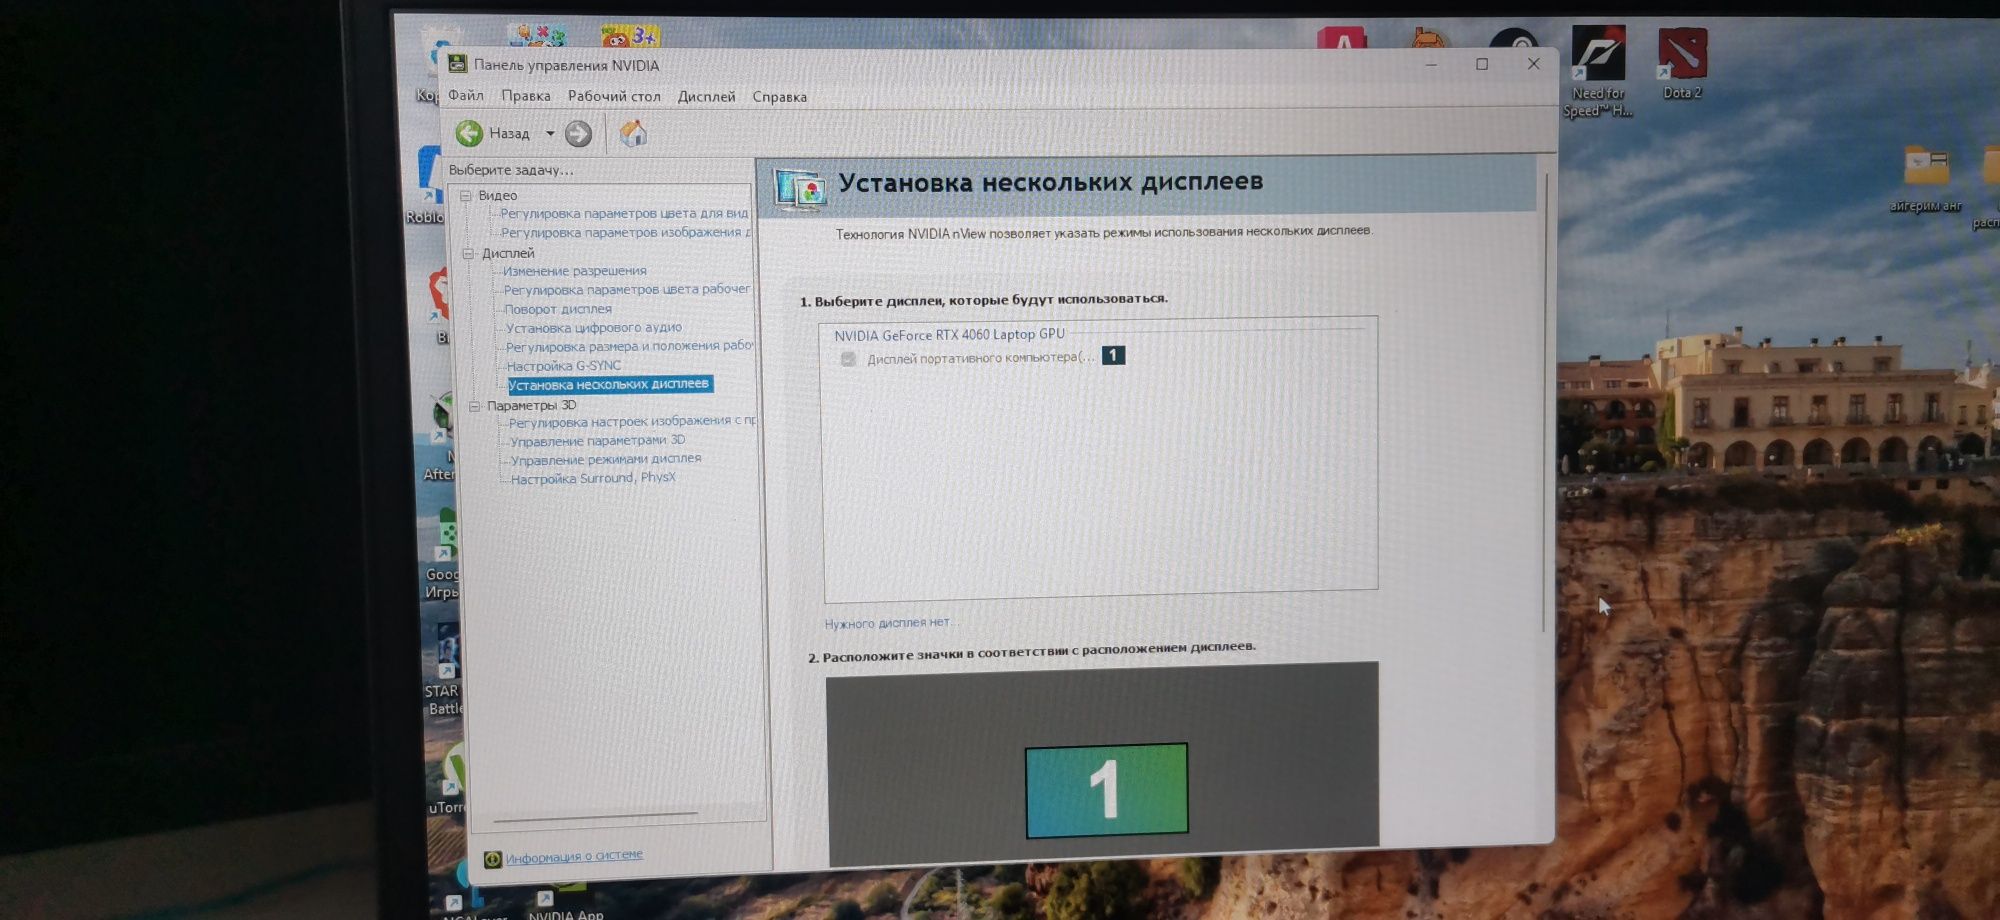Click the green Back arrow icon
Viewport: 2000px width, 920px height.
(468, 133)
